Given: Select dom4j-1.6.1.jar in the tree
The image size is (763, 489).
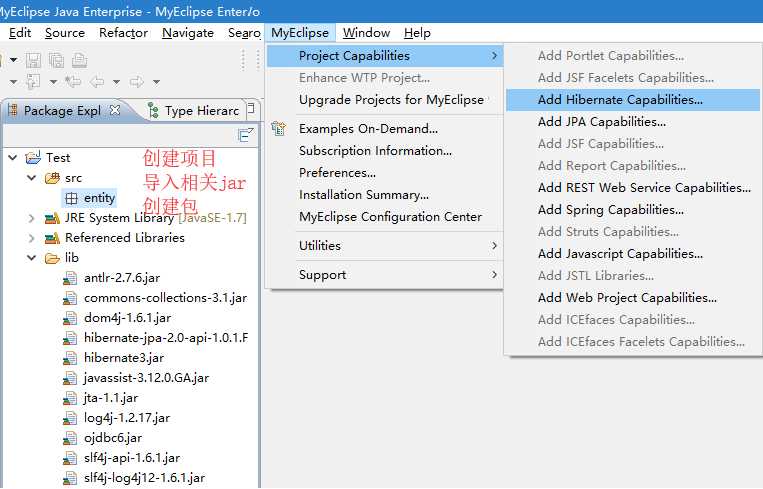Looking at the screenshot, I should 127,318.
